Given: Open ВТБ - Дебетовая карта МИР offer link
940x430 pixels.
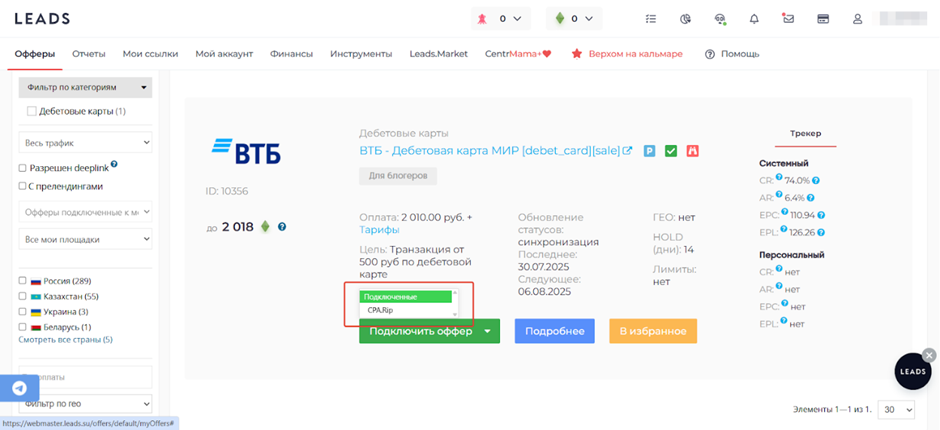Looking at the screenshot, I should 489,151.
